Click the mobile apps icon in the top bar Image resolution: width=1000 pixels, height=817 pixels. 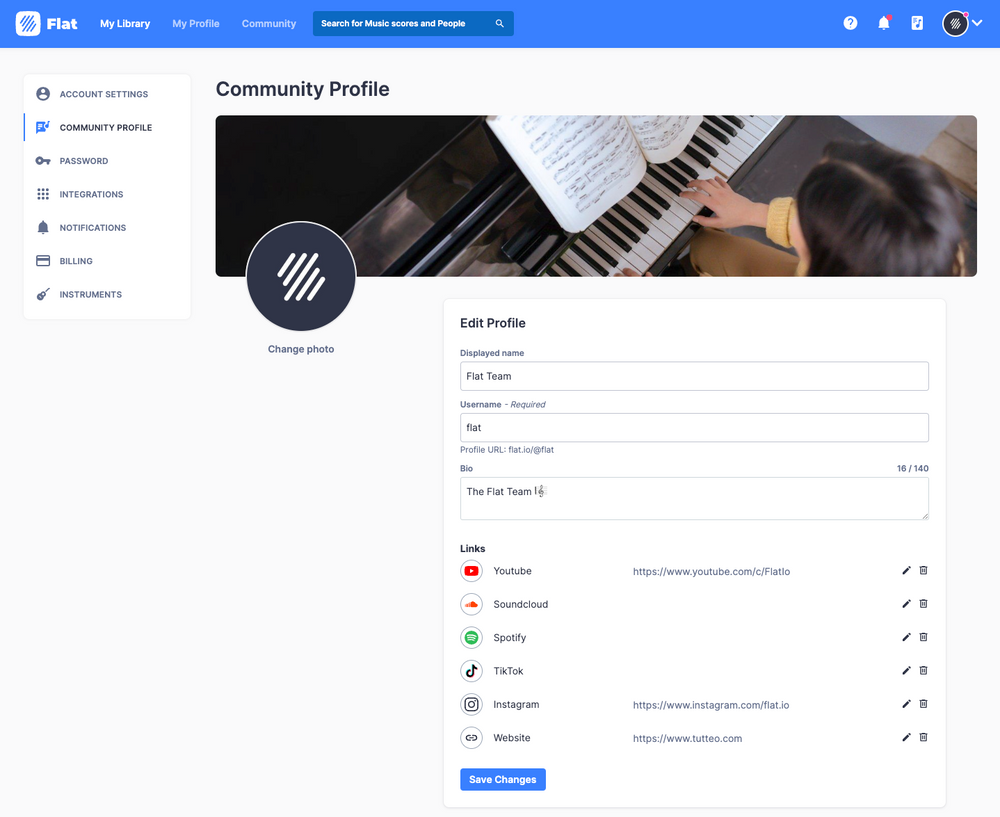[917, 22]
